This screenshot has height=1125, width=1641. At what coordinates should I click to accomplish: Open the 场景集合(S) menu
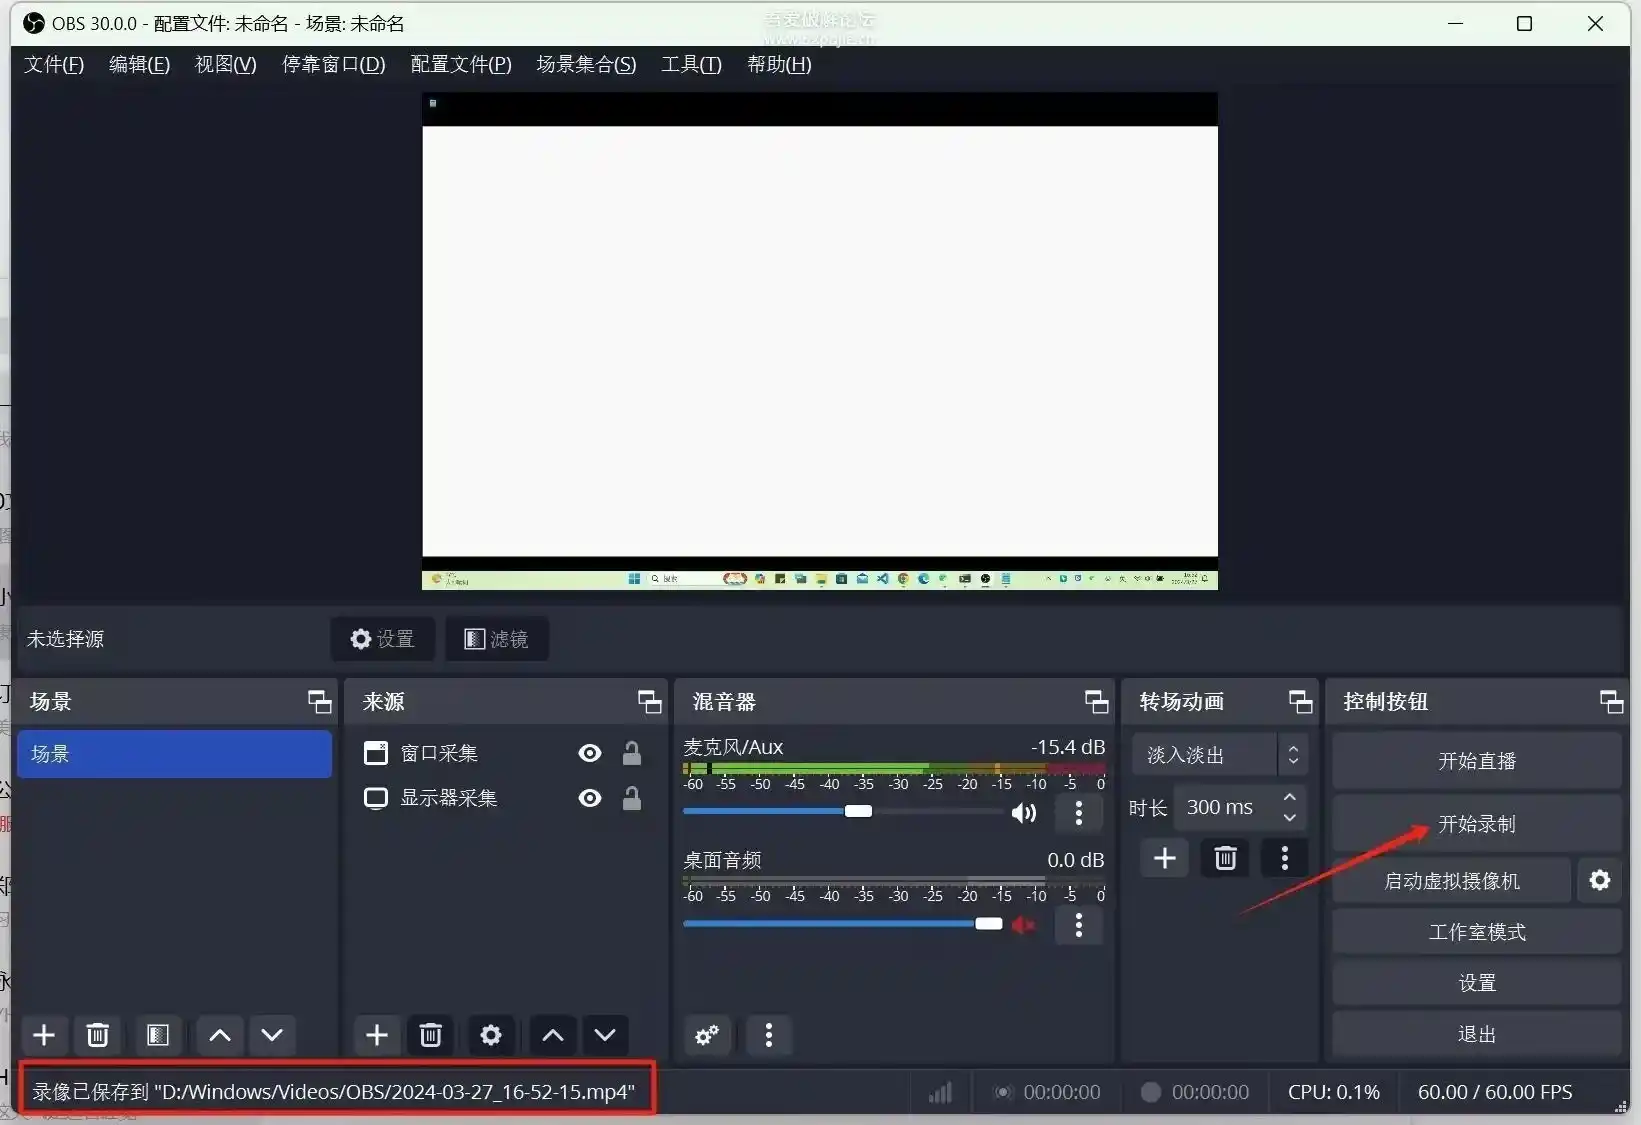click(x=586, y=64)
